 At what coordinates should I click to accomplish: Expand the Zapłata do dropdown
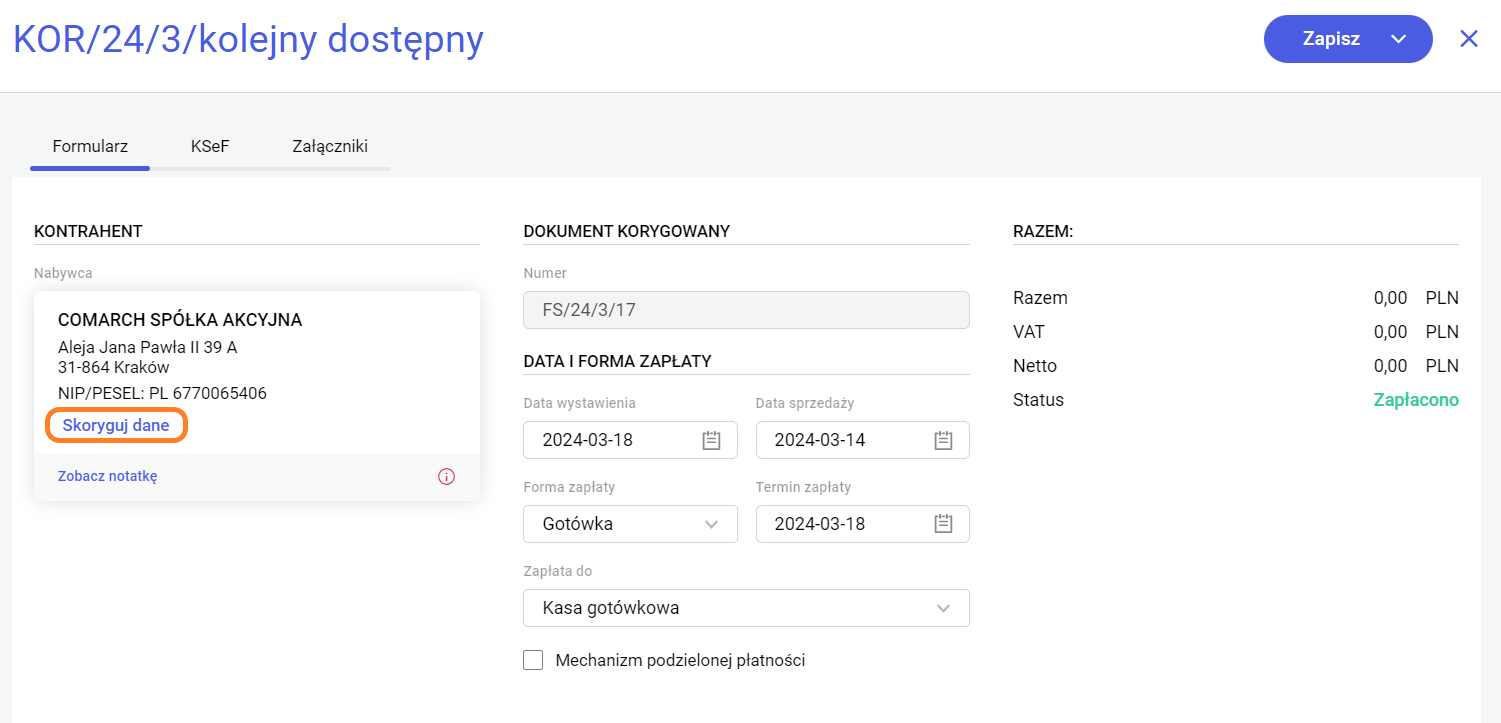pos(746,608)
